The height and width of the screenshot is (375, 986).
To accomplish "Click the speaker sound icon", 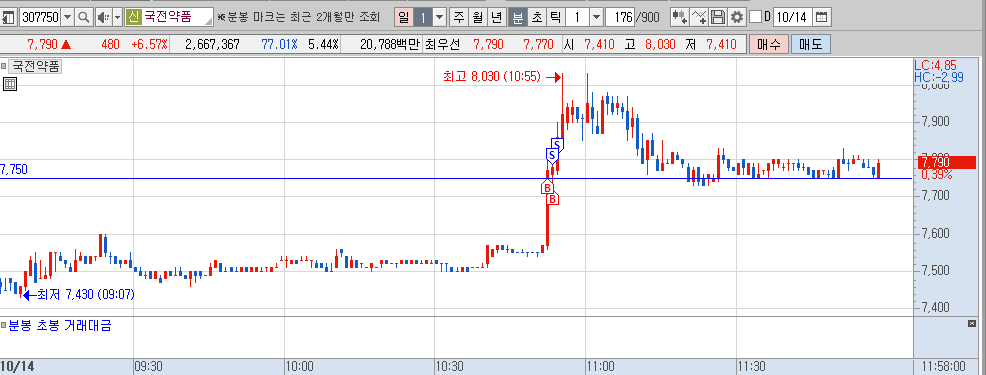I will coord(103,17).
